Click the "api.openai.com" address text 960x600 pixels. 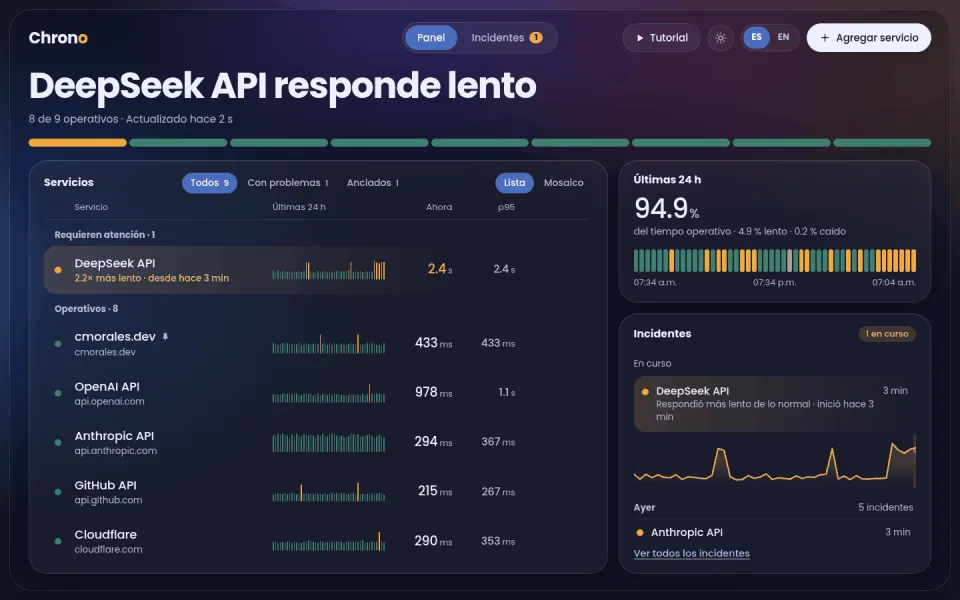pyautogui.click(x=110, y=402)
